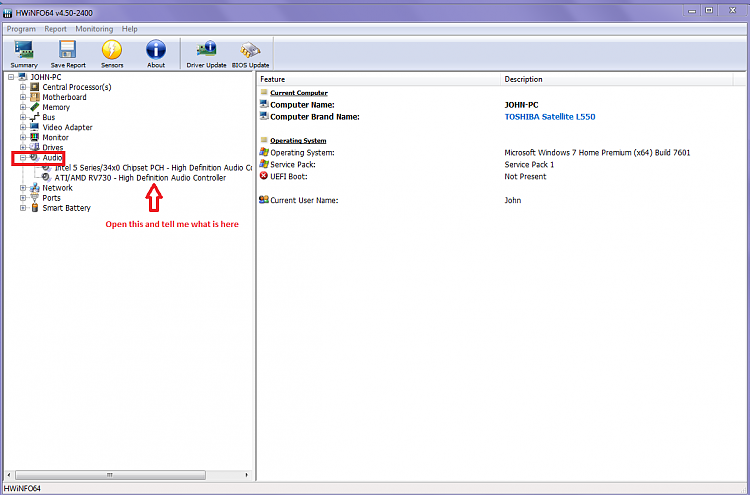Select the Bus tree icon

point(34,117)
